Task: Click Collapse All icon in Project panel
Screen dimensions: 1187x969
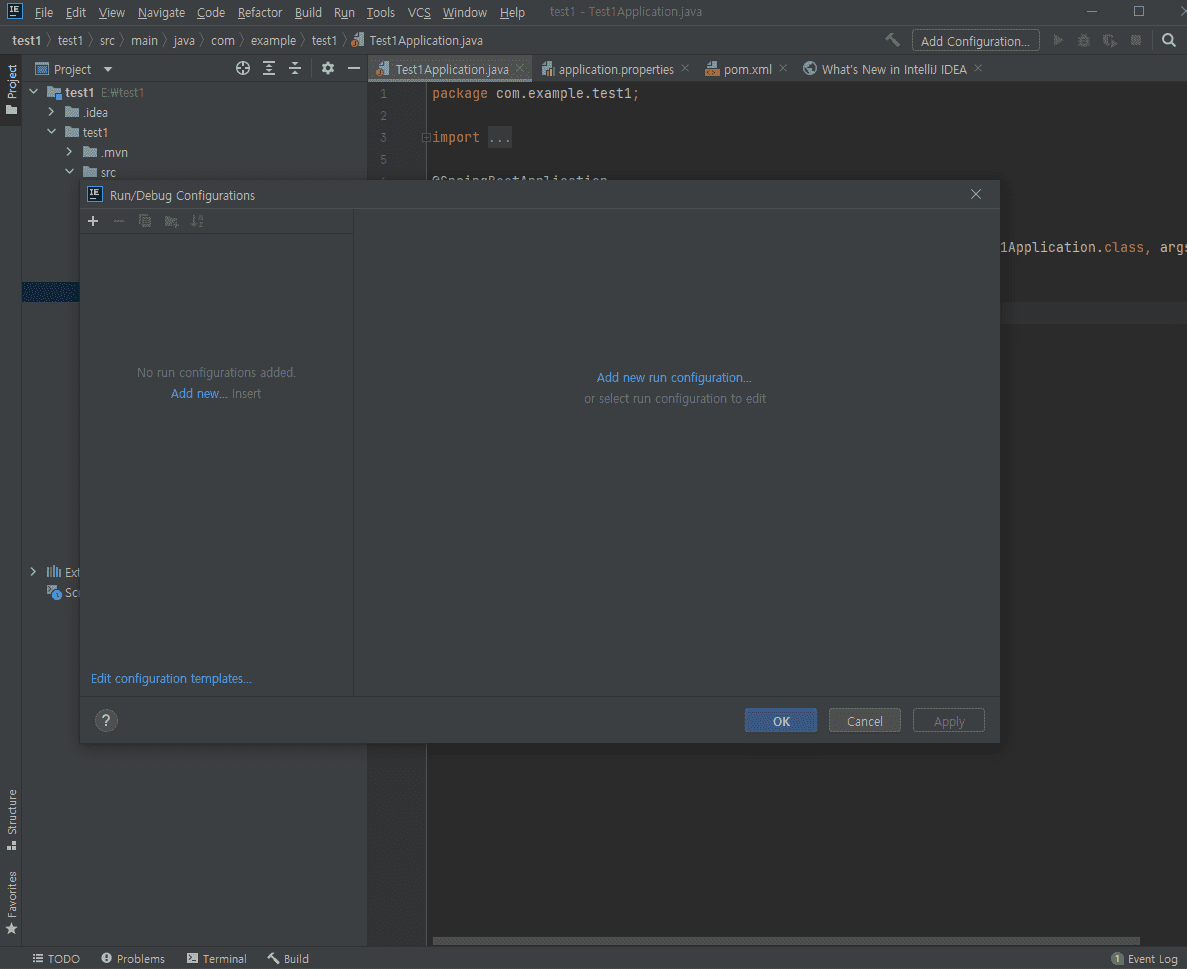Action: [295, 69]
